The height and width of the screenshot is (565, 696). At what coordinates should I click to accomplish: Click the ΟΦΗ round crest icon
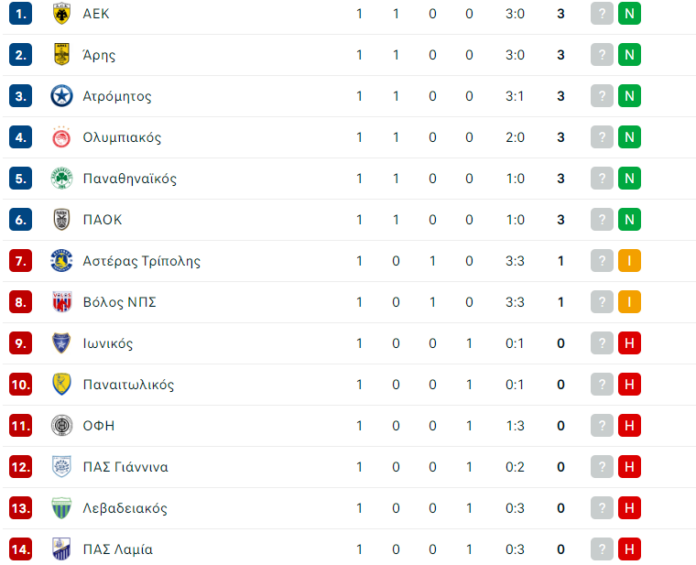tap(62, 425)
